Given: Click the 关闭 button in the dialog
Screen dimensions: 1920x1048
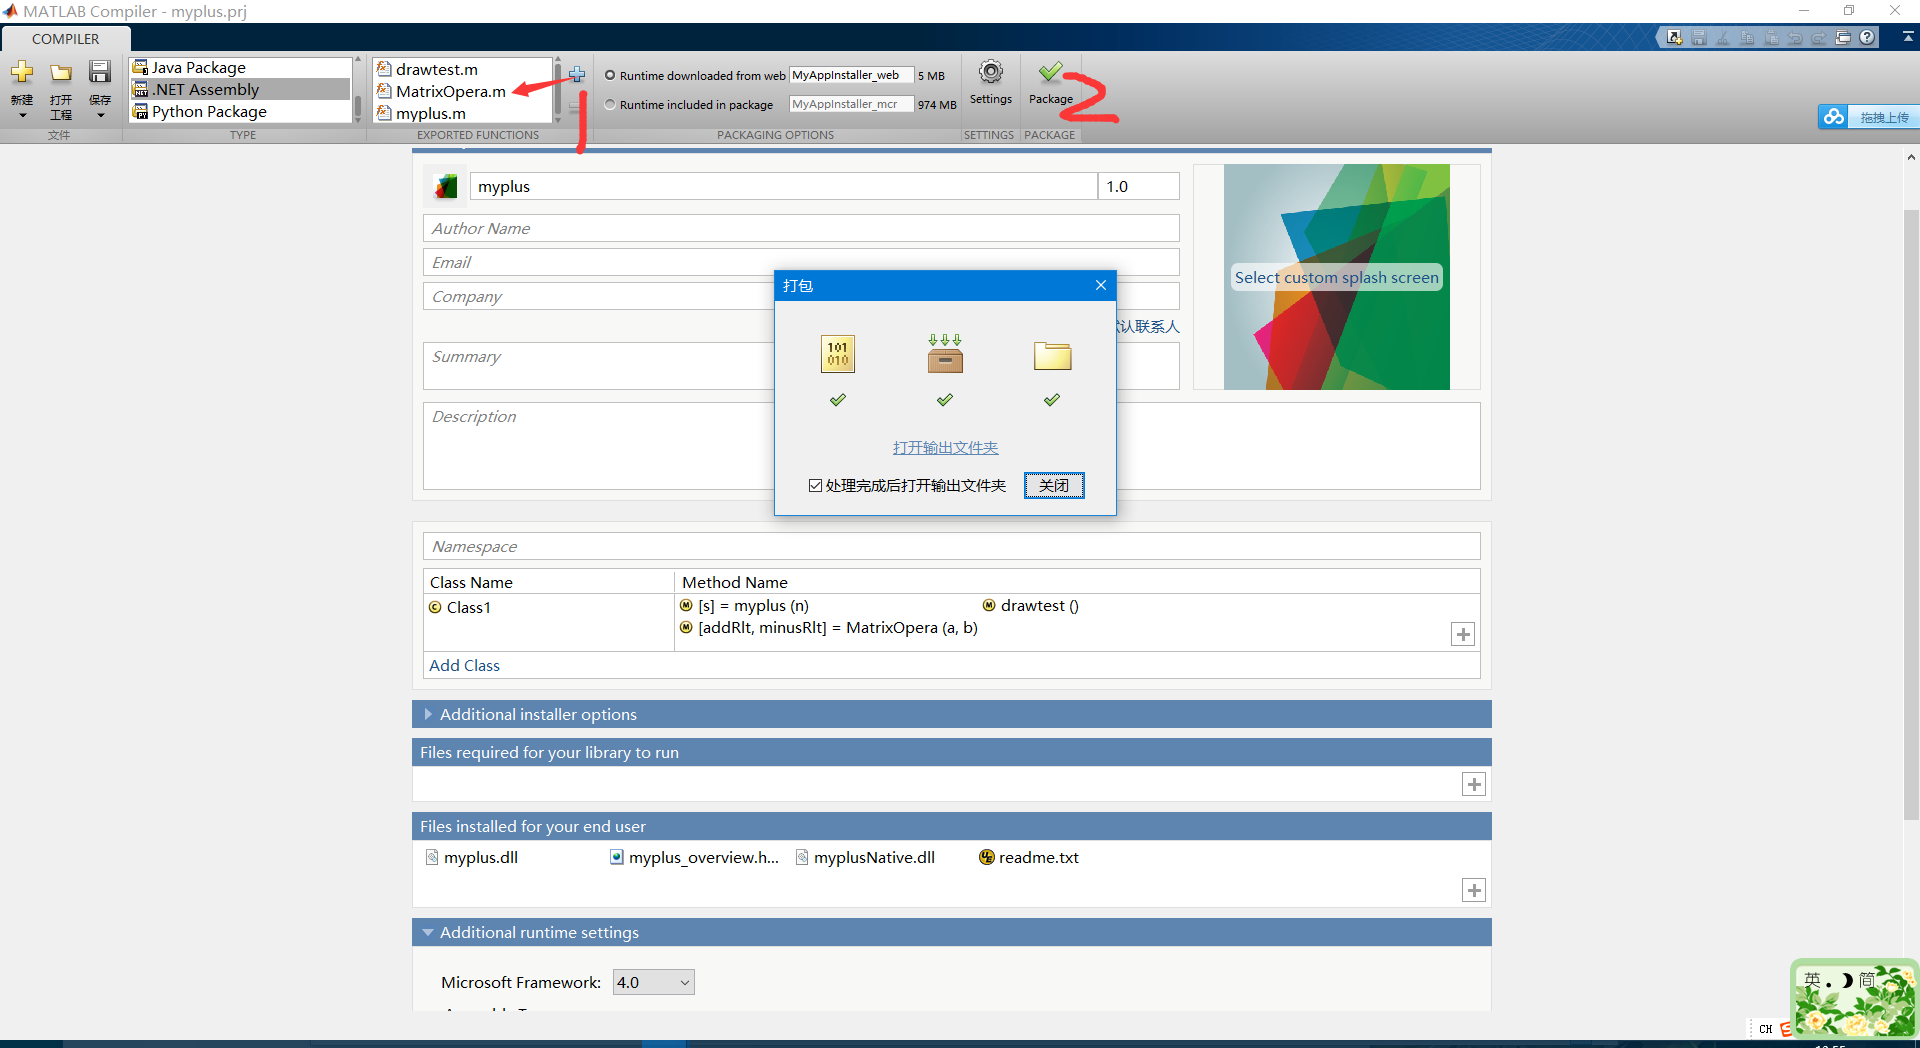Looking at the screenshot, I should [1054, 485].
